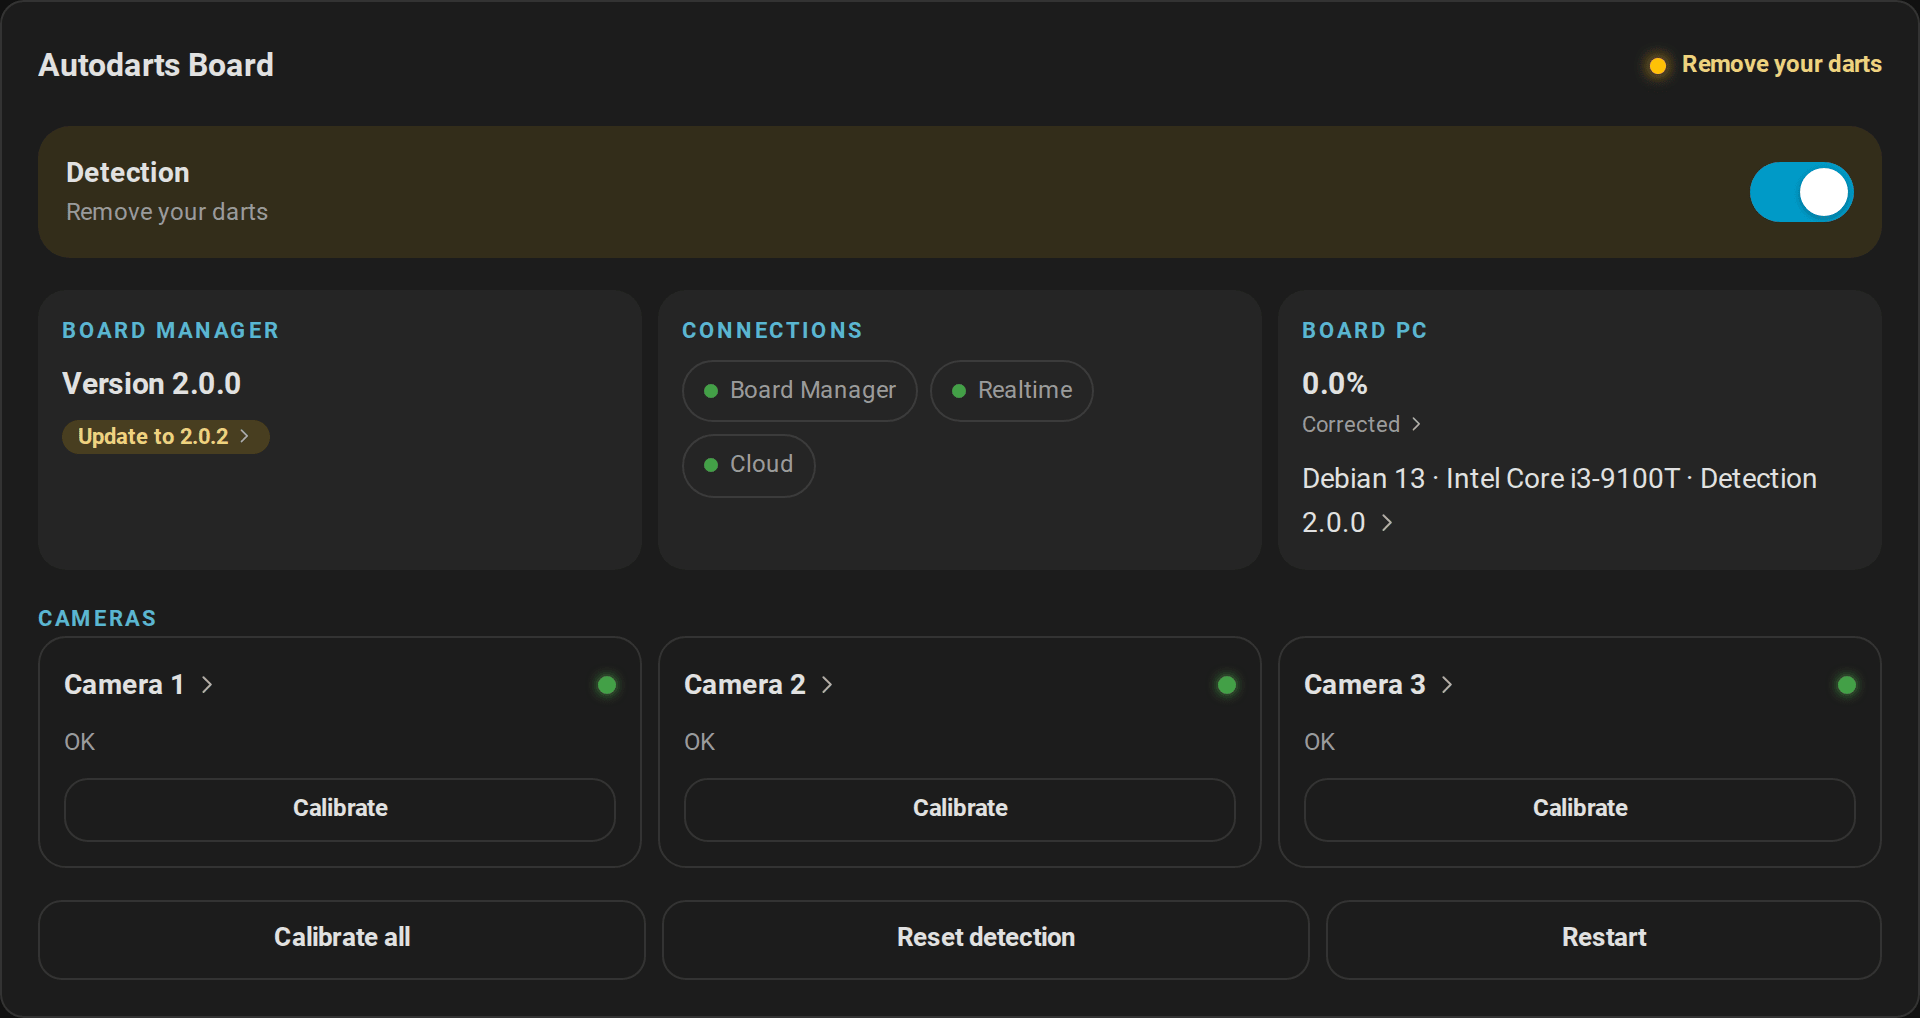Viewport: 1920px width, 1018px height.
Task: Click the BOARD MANAGER section label
Action: pyautogui.click(x=171, y=330)
